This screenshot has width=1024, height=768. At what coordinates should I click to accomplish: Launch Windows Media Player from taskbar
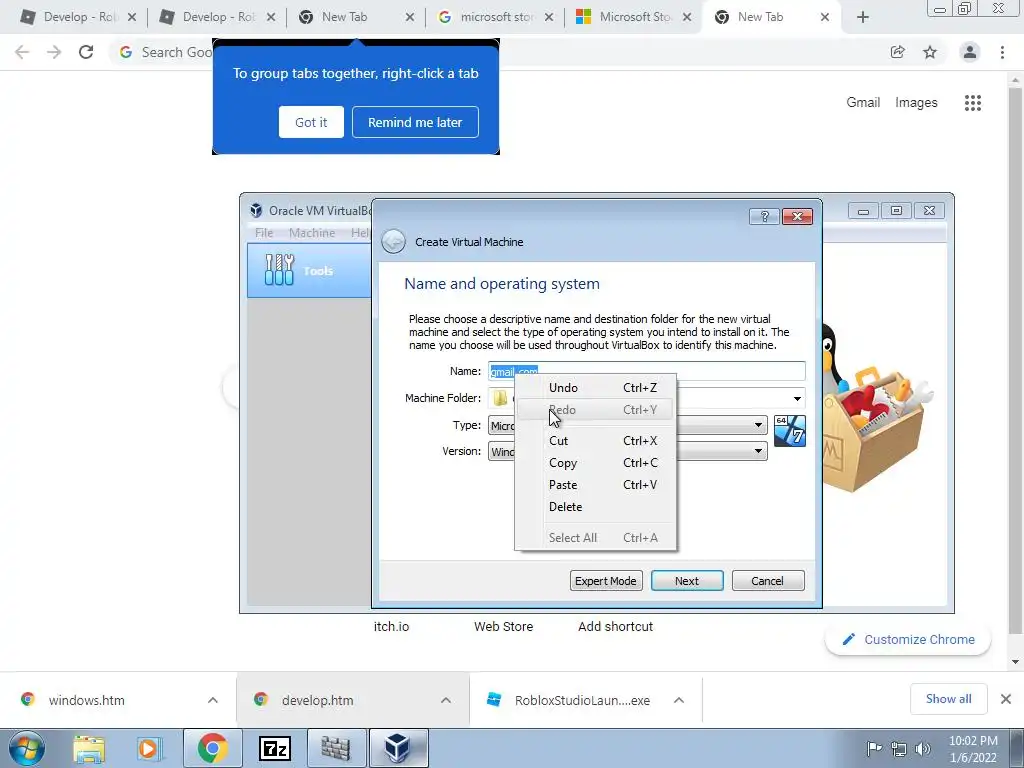pyautogui.click(x=150, y=748)
